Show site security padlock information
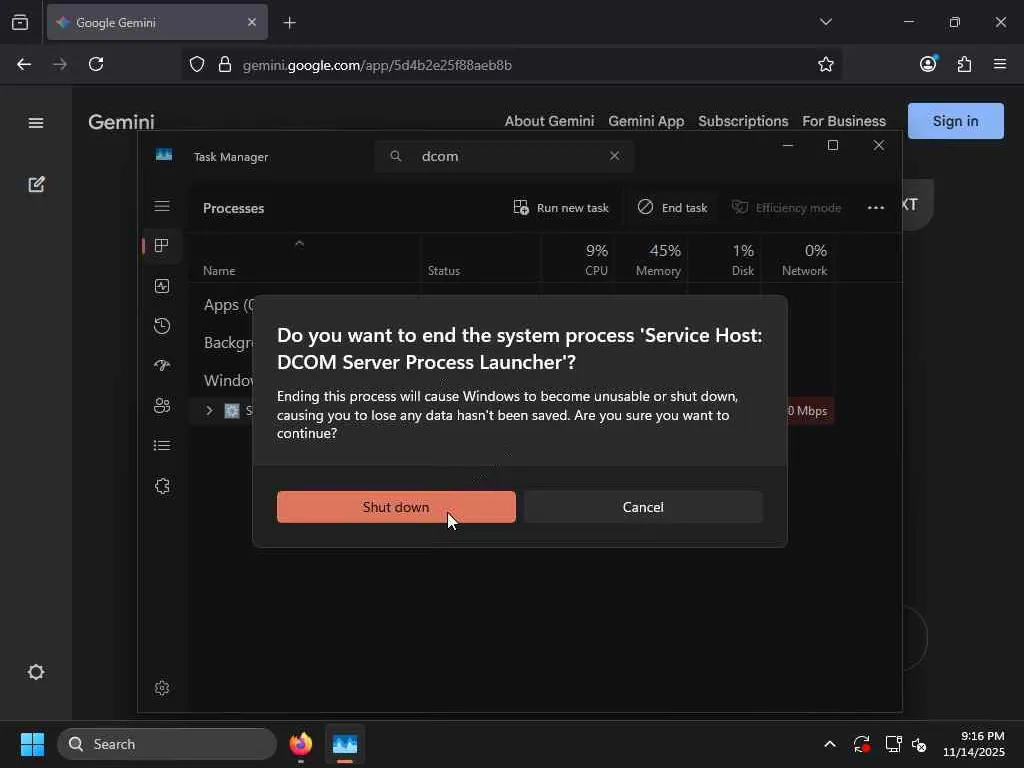Image resolution: width=1024 pixels, height=768 pixels. click(225, 64)
